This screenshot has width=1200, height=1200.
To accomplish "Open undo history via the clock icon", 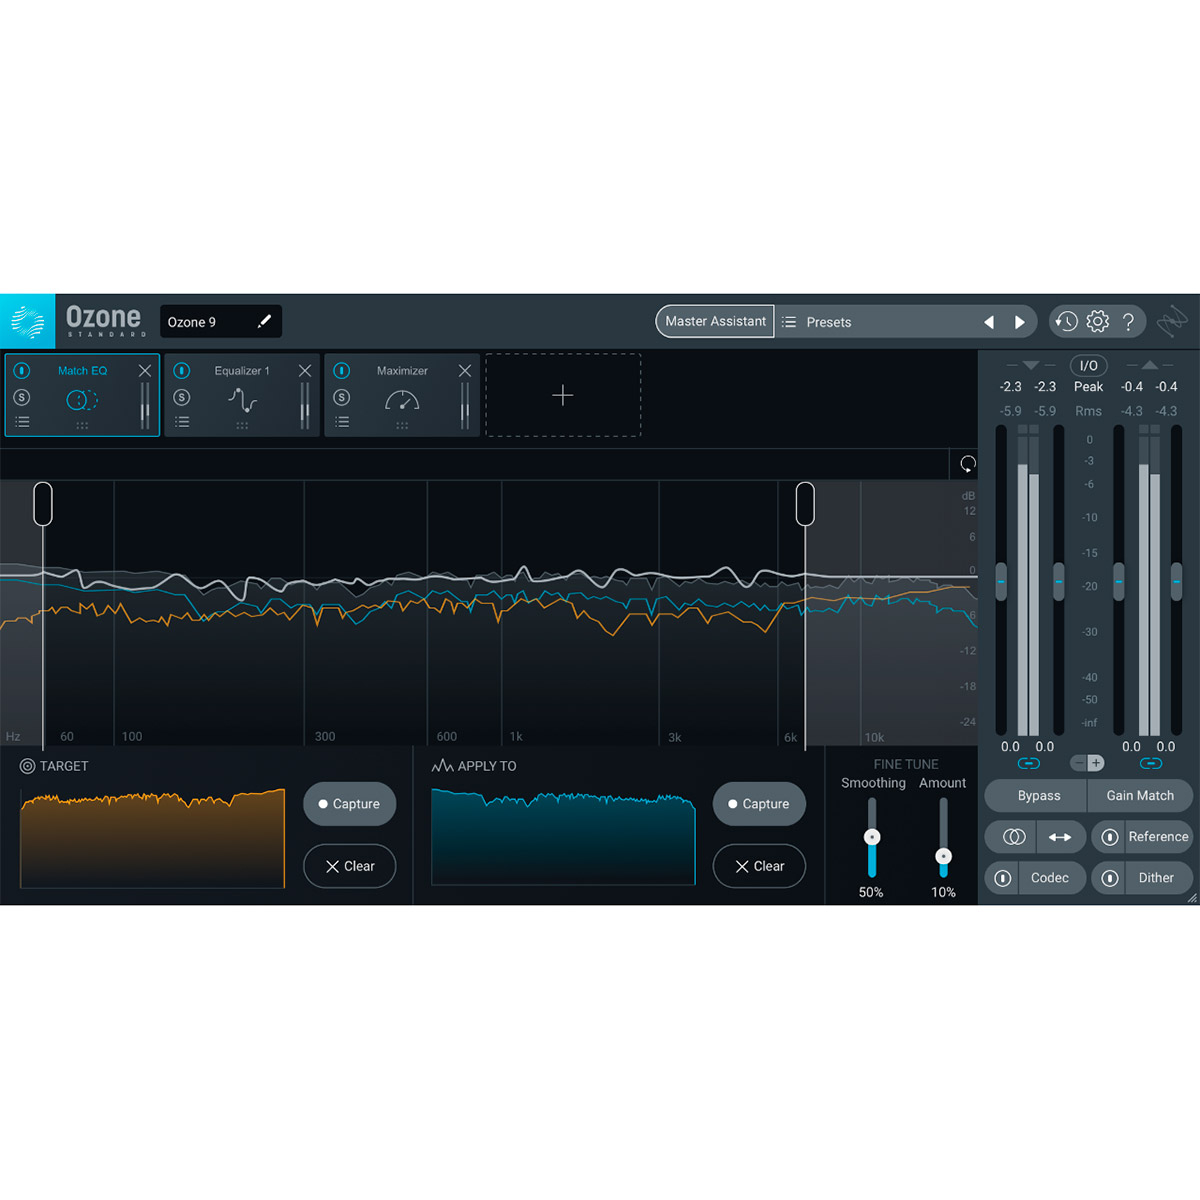I will [x=1065, y=321].
